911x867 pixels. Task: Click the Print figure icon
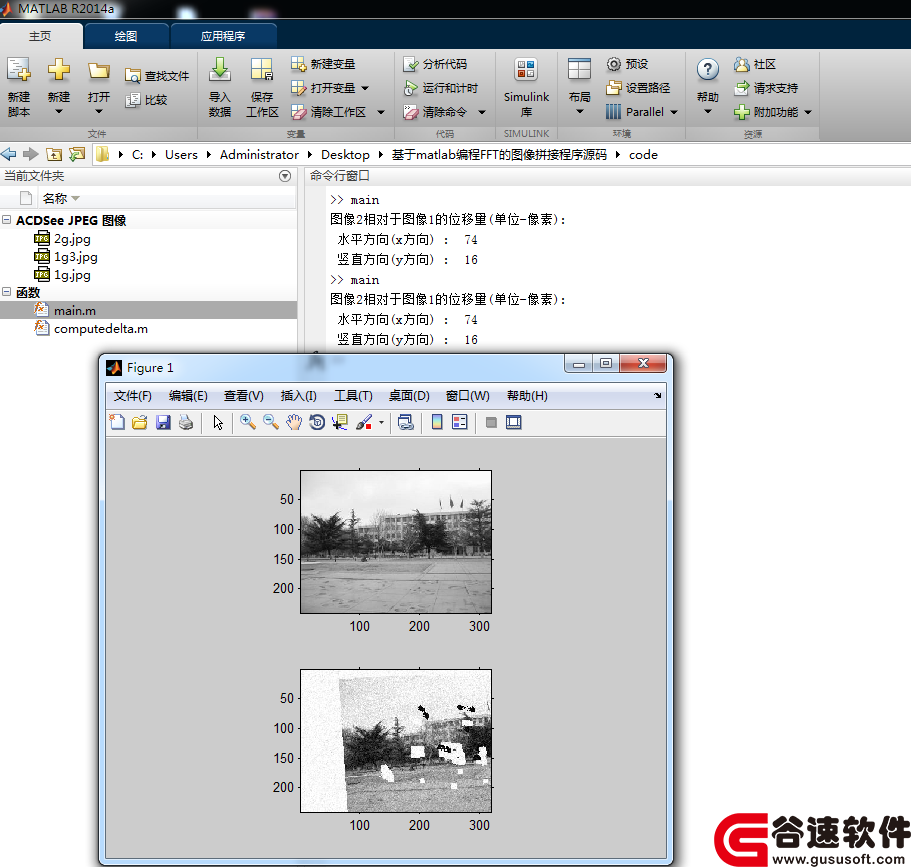coord(186,422)
